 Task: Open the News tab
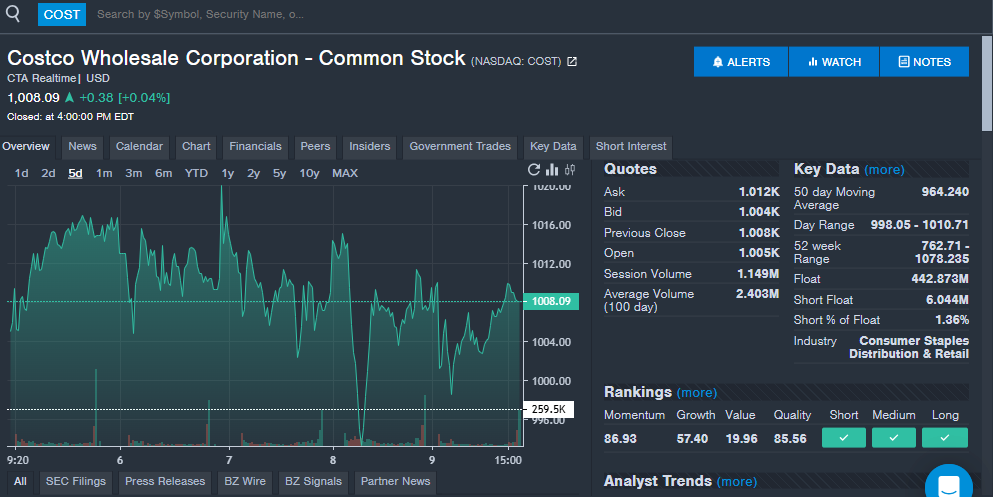[x=82, y=146]
